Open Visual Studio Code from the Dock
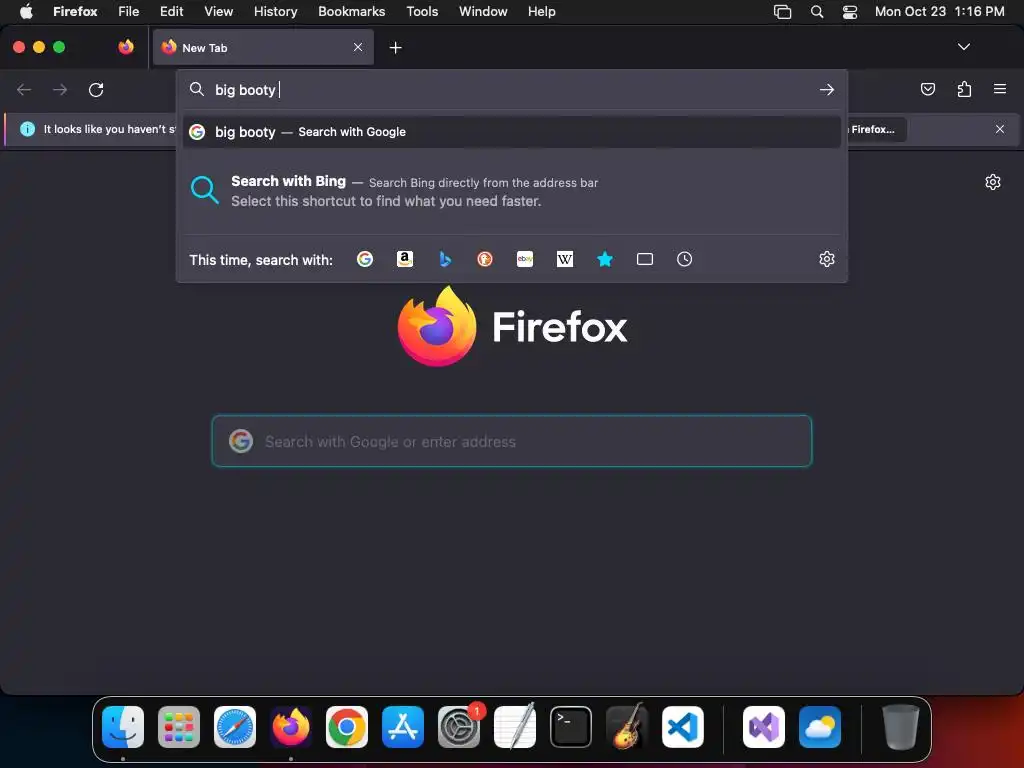 pos(683,727)
